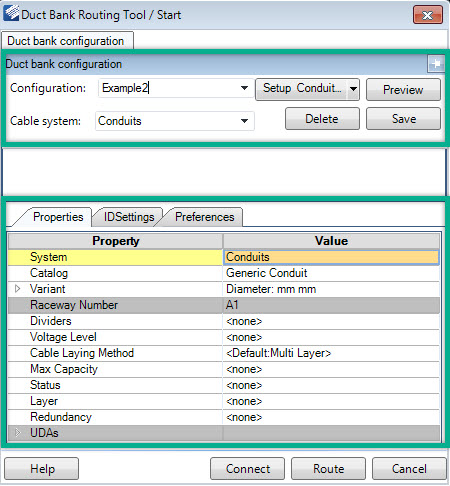Select the Raceway Number value A1
This screenshot has width=450, height=486.
(331, 305)
